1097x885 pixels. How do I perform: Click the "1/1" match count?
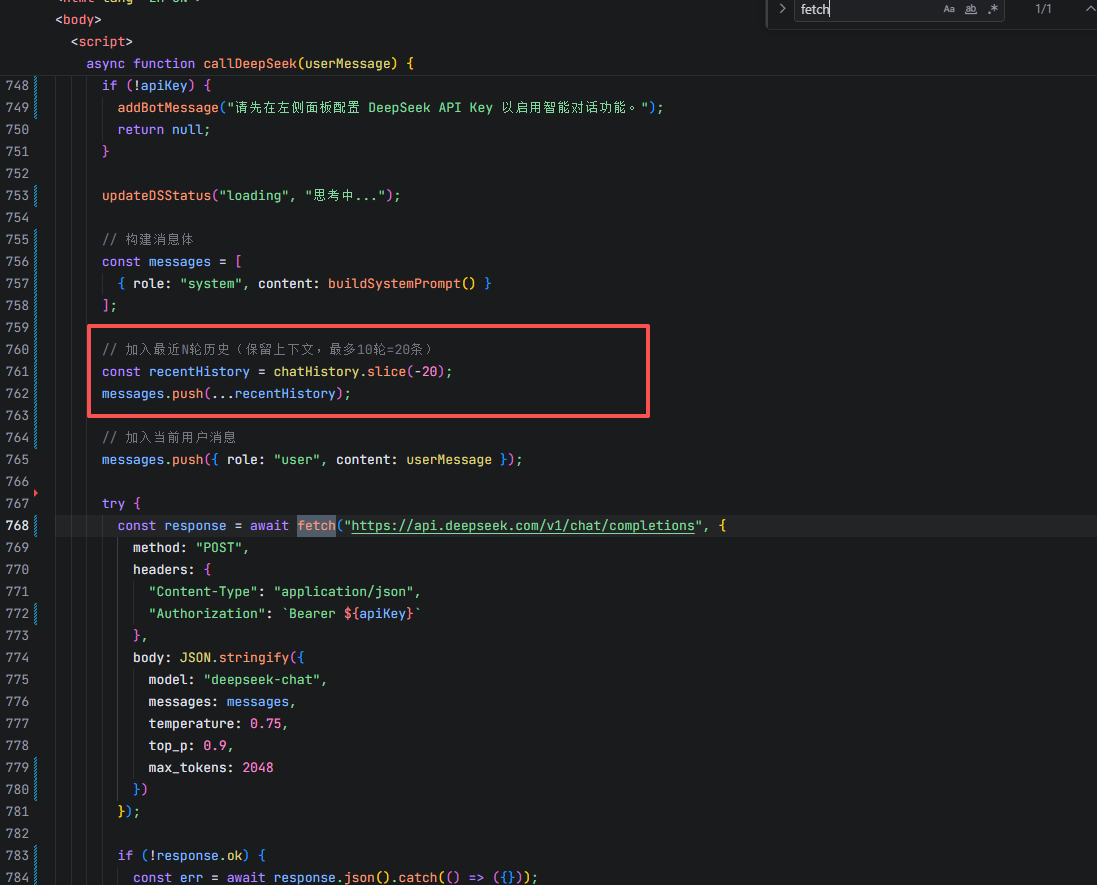[1043, 9]
